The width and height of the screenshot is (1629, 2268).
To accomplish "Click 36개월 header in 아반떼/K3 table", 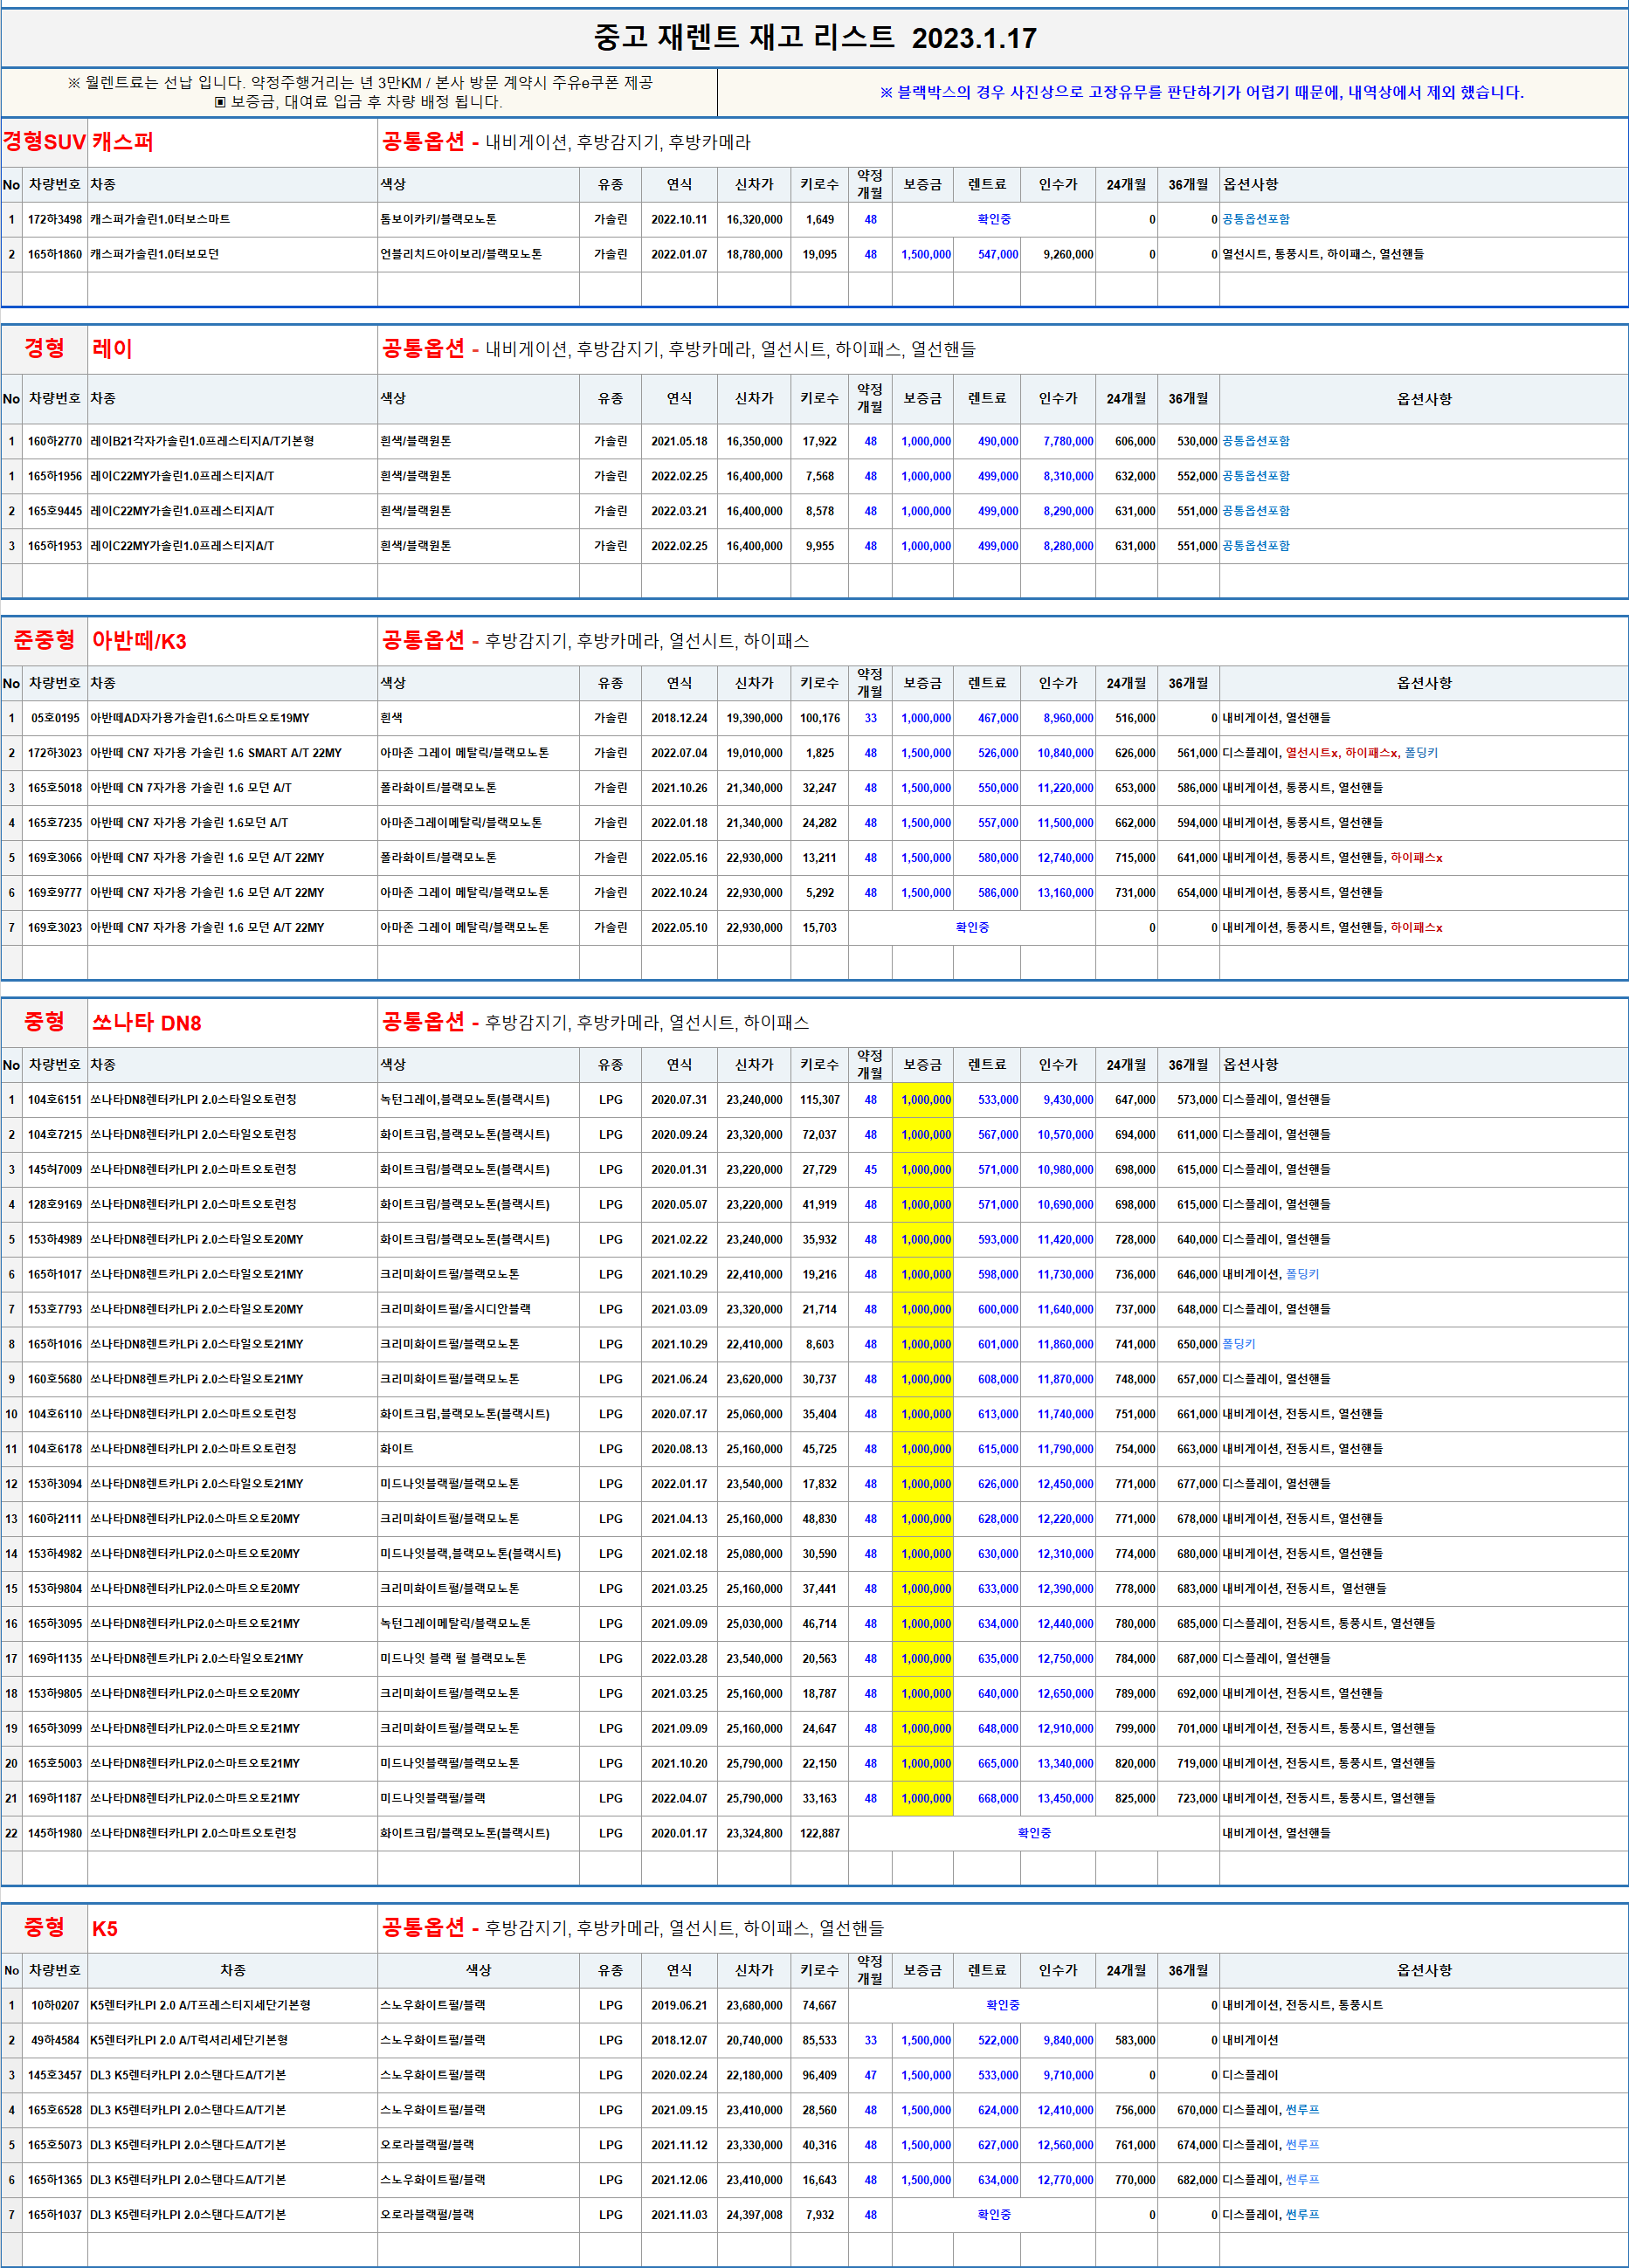I will [x=1189, y=683].
